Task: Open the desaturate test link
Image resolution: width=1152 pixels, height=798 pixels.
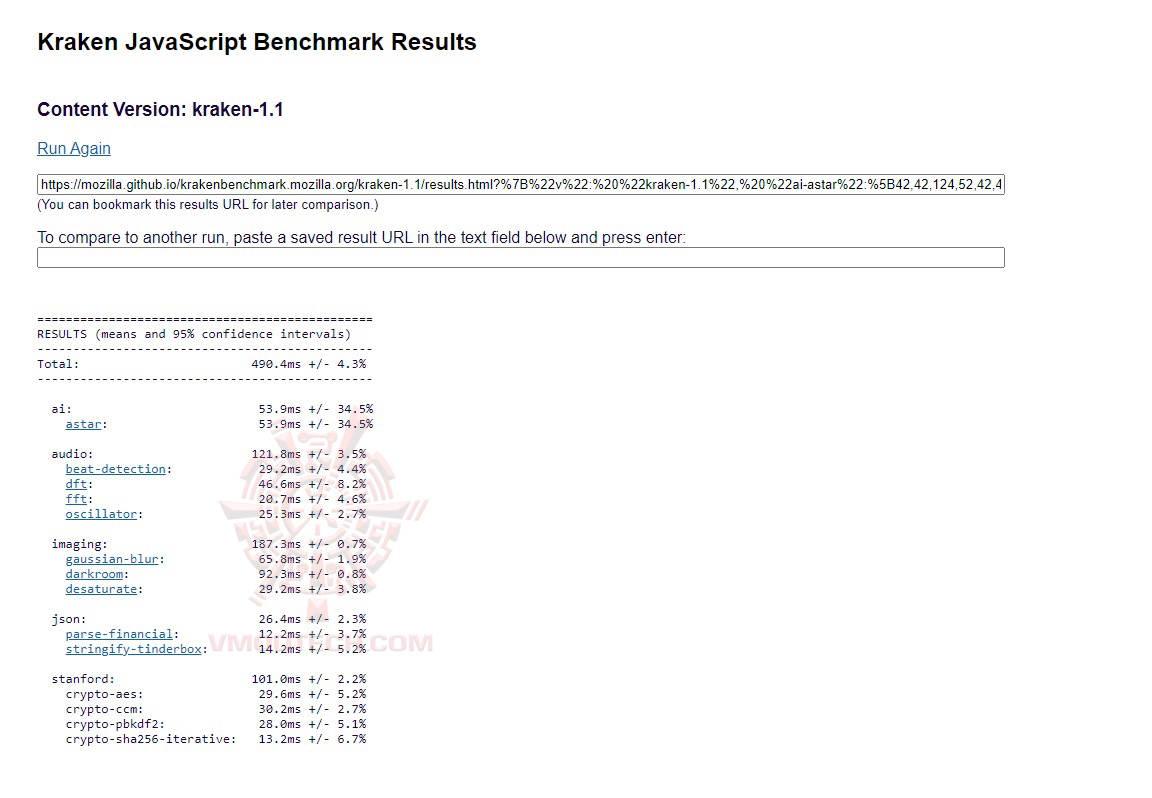Action: [x=101, y=589]
